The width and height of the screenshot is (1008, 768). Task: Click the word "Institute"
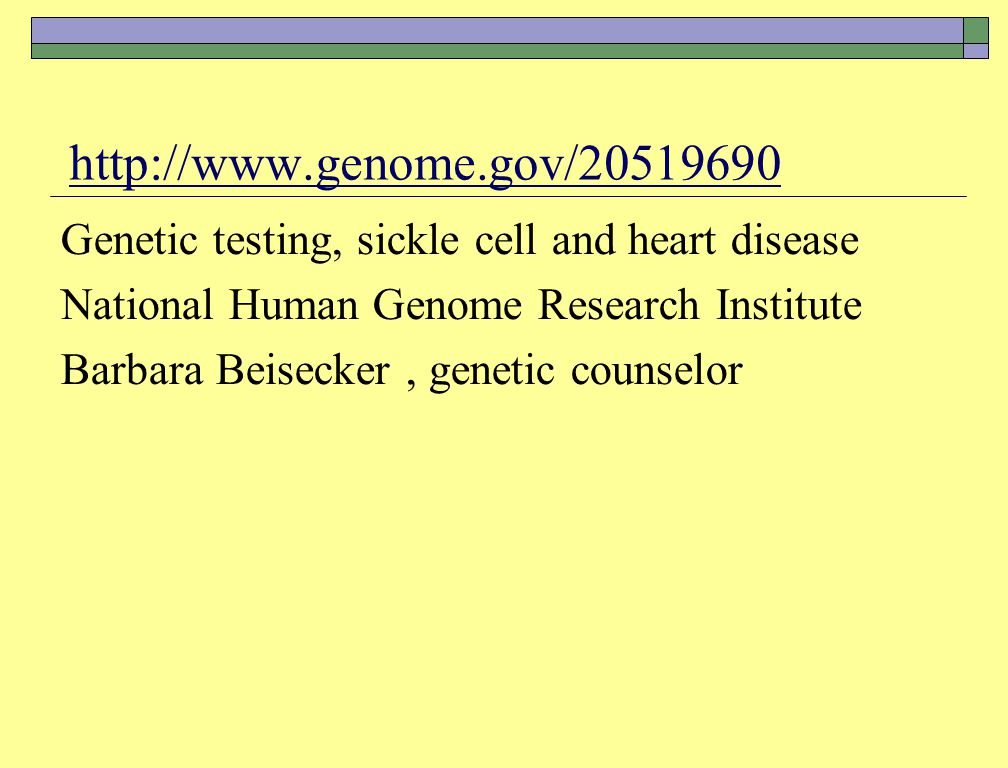tap(789, 305)
